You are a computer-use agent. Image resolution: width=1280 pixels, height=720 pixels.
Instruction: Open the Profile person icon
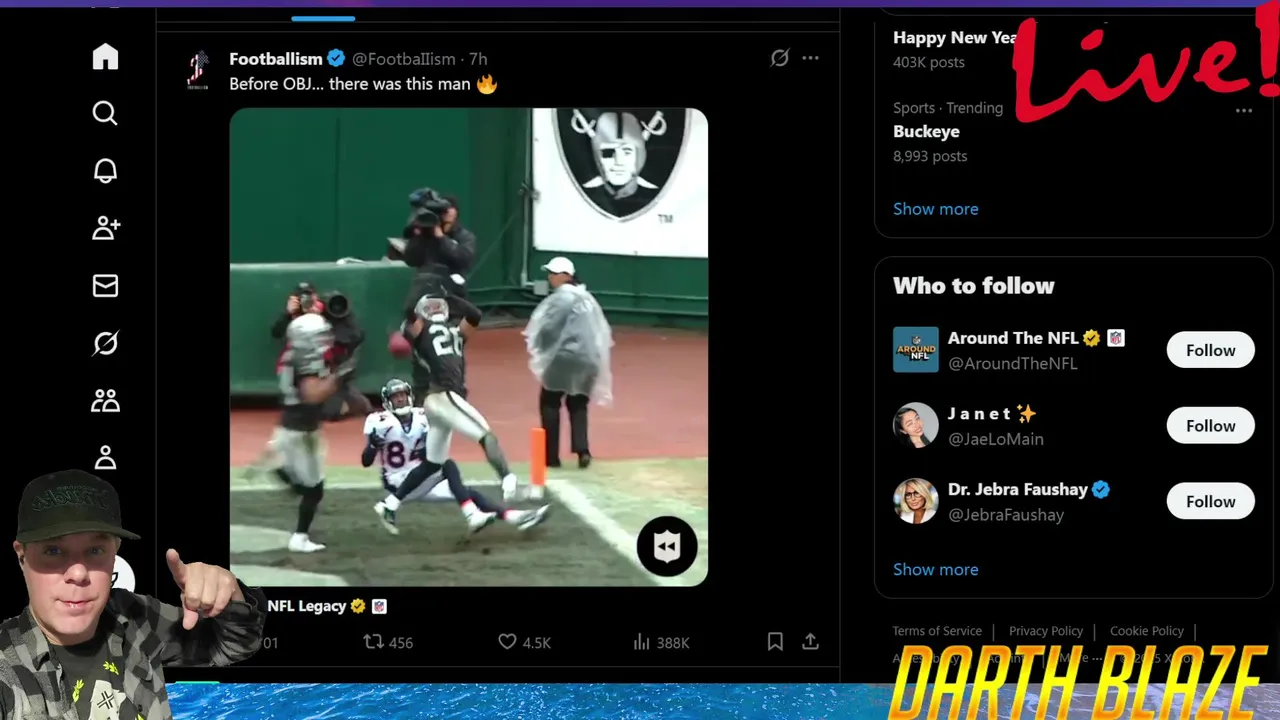coord(105,458)
